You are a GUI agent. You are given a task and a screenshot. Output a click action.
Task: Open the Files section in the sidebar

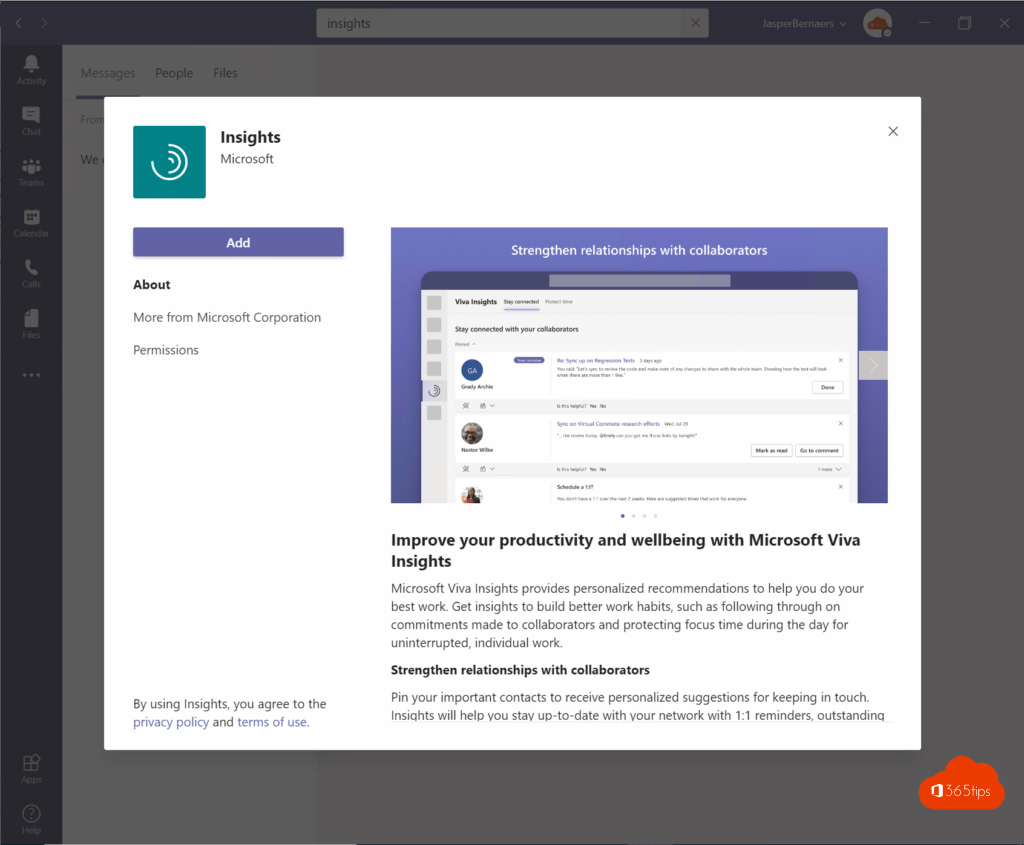point(30,322)
